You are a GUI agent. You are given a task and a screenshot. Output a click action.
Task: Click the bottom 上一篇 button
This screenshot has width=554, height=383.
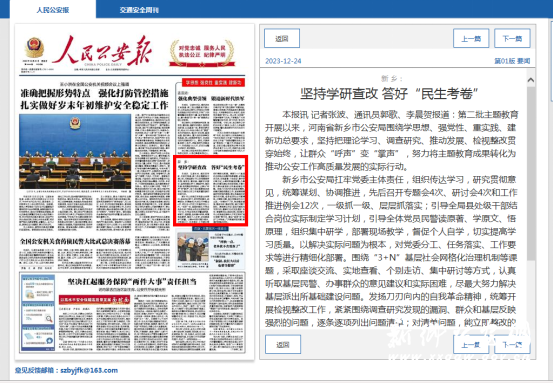click(x=471, y=344)
